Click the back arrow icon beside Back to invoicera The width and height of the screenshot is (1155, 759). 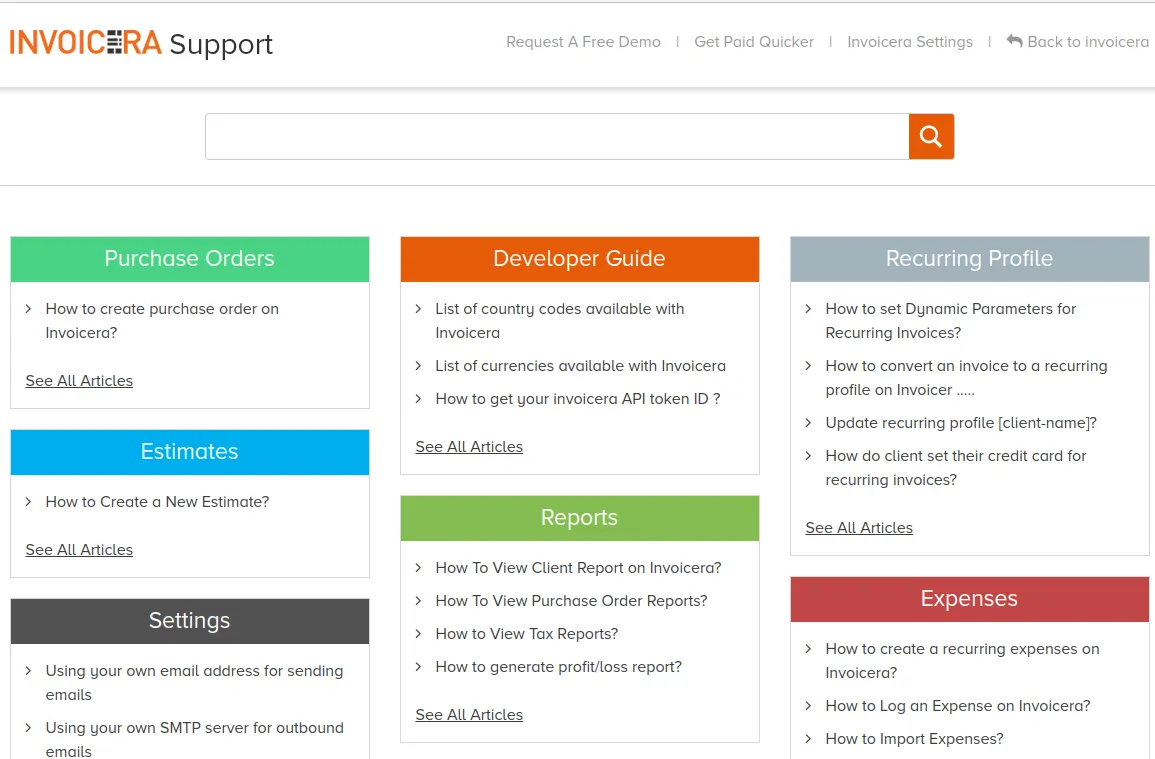tap(1014, 41)
